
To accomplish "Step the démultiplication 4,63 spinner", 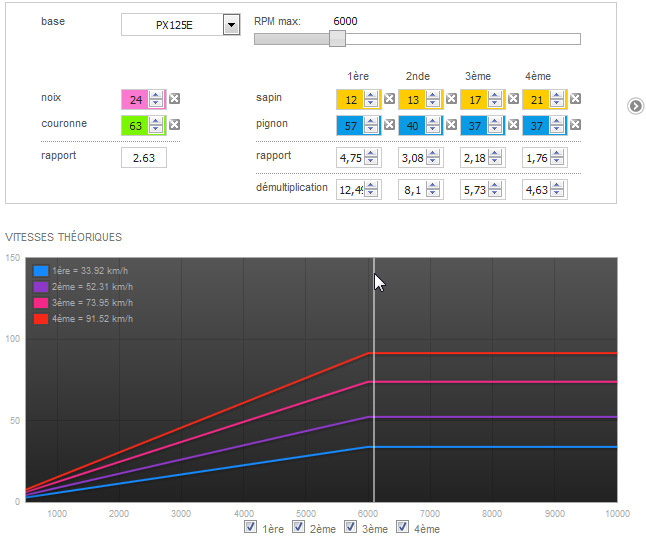I will pyautogui.click(x=557, y=190).
